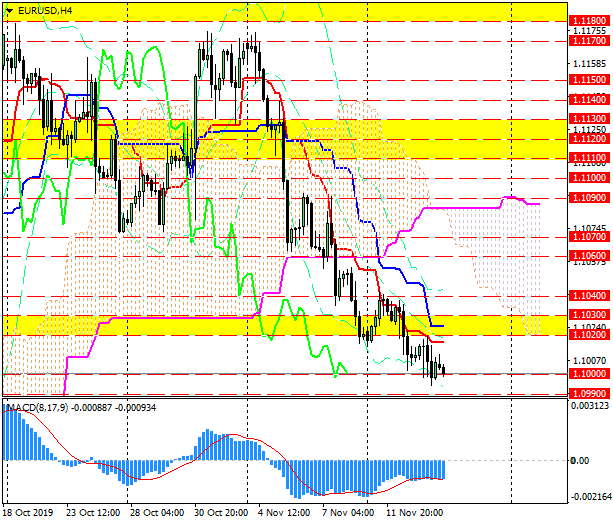613x524 pixels.
Task: Select the 1.10400 price level tag
Action: pos(585,296)
